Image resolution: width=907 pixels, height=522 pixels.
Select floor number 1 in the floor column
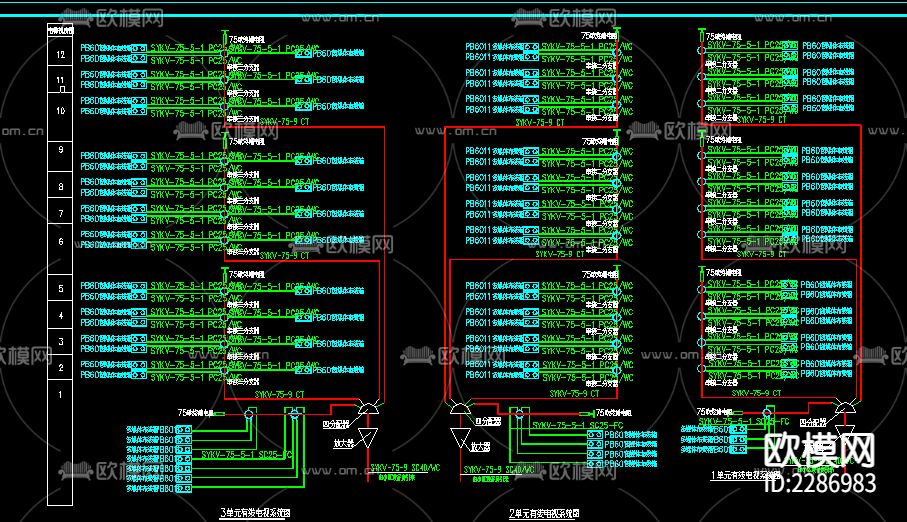click(60, 395)
